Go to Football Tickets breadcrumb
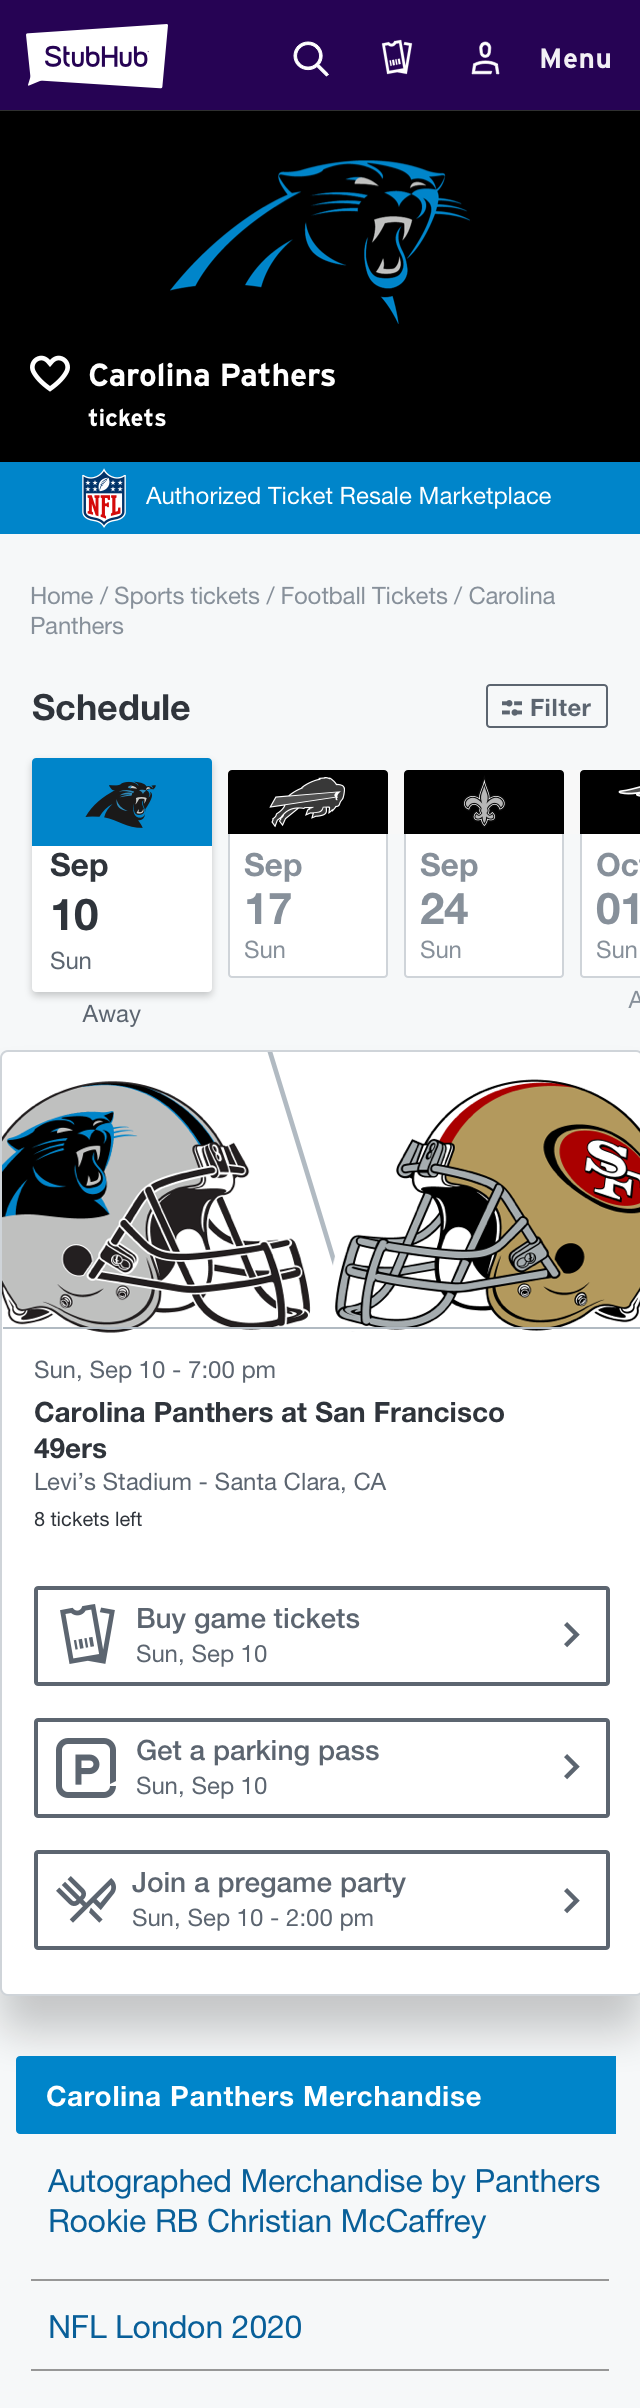The height and width of the screenshot is (2408, 640). [x=364, y=596]
